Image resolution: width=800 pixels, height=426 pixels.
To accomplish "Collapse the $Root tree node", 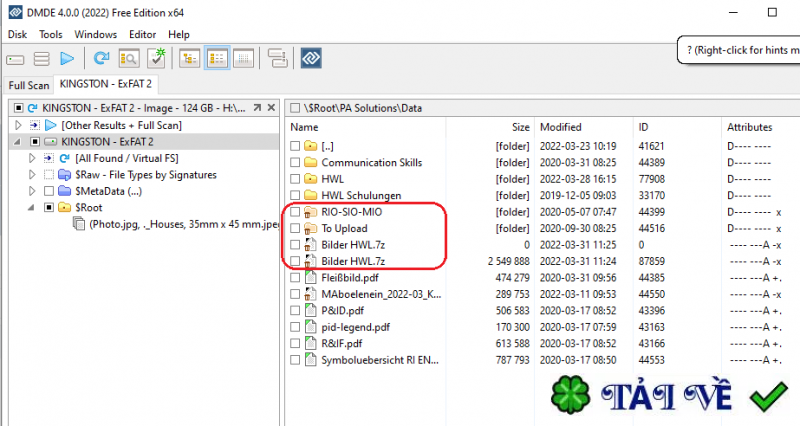I will point(32,208).
